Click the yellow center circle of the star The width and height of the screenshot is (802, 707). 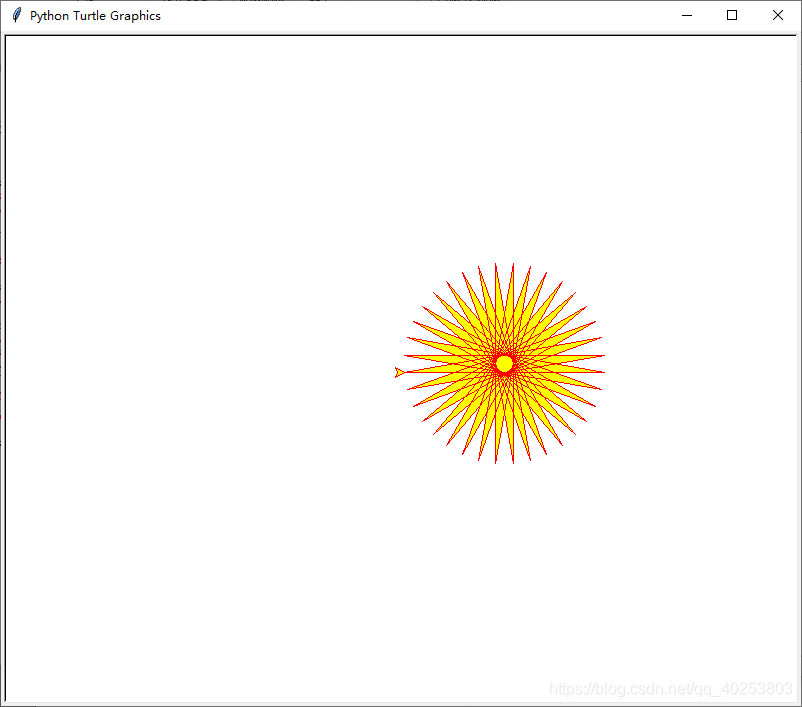pos(504,363)
